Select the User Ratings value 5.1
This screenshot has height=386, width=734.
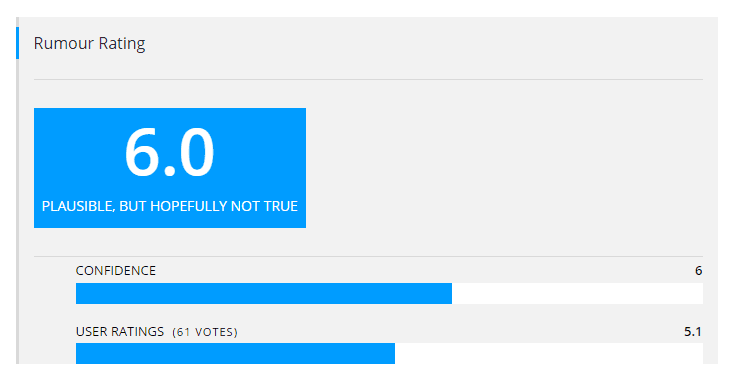tap(693, 332)
